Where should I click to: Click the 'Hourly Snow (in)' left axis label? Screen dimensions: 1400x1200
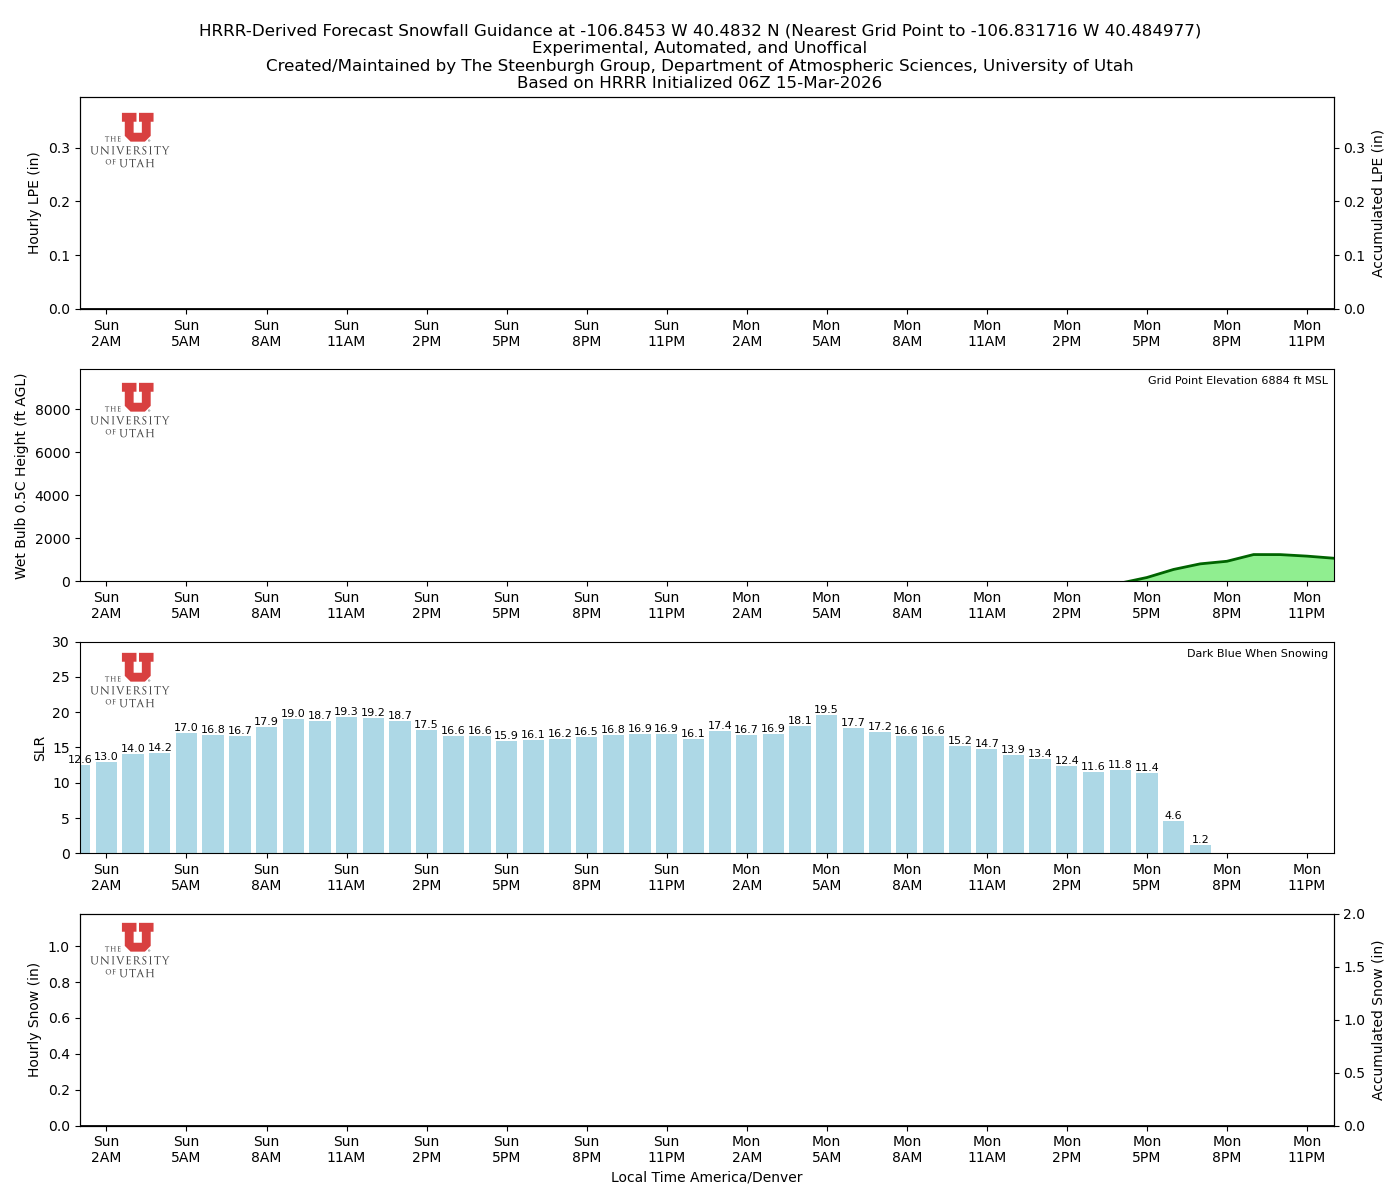[x=34, y=1020]
